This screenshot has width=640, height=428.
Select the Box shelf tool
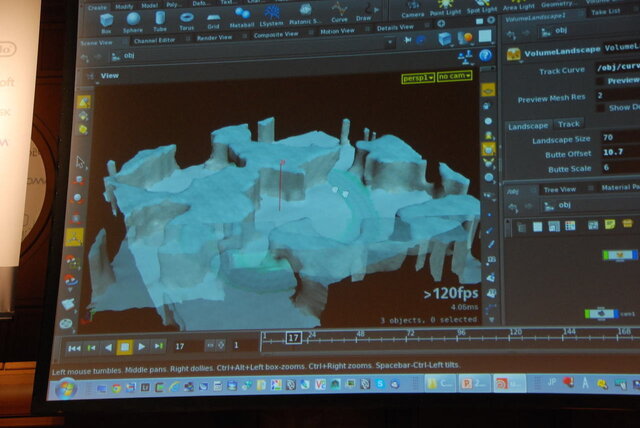(107, 23)
